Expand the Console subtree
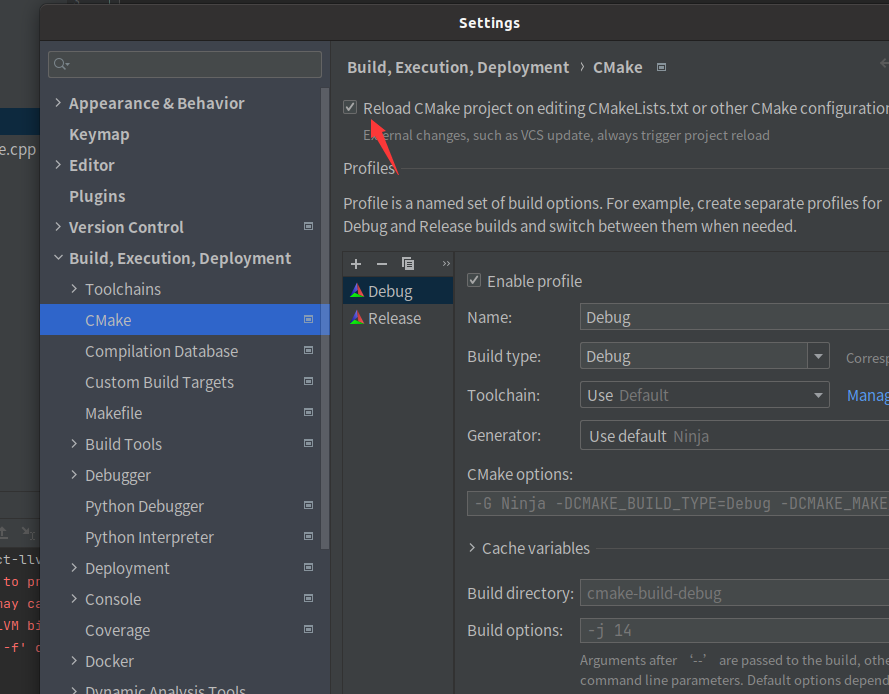This screenshot has height=694, width=889. [x=74, y=599]
